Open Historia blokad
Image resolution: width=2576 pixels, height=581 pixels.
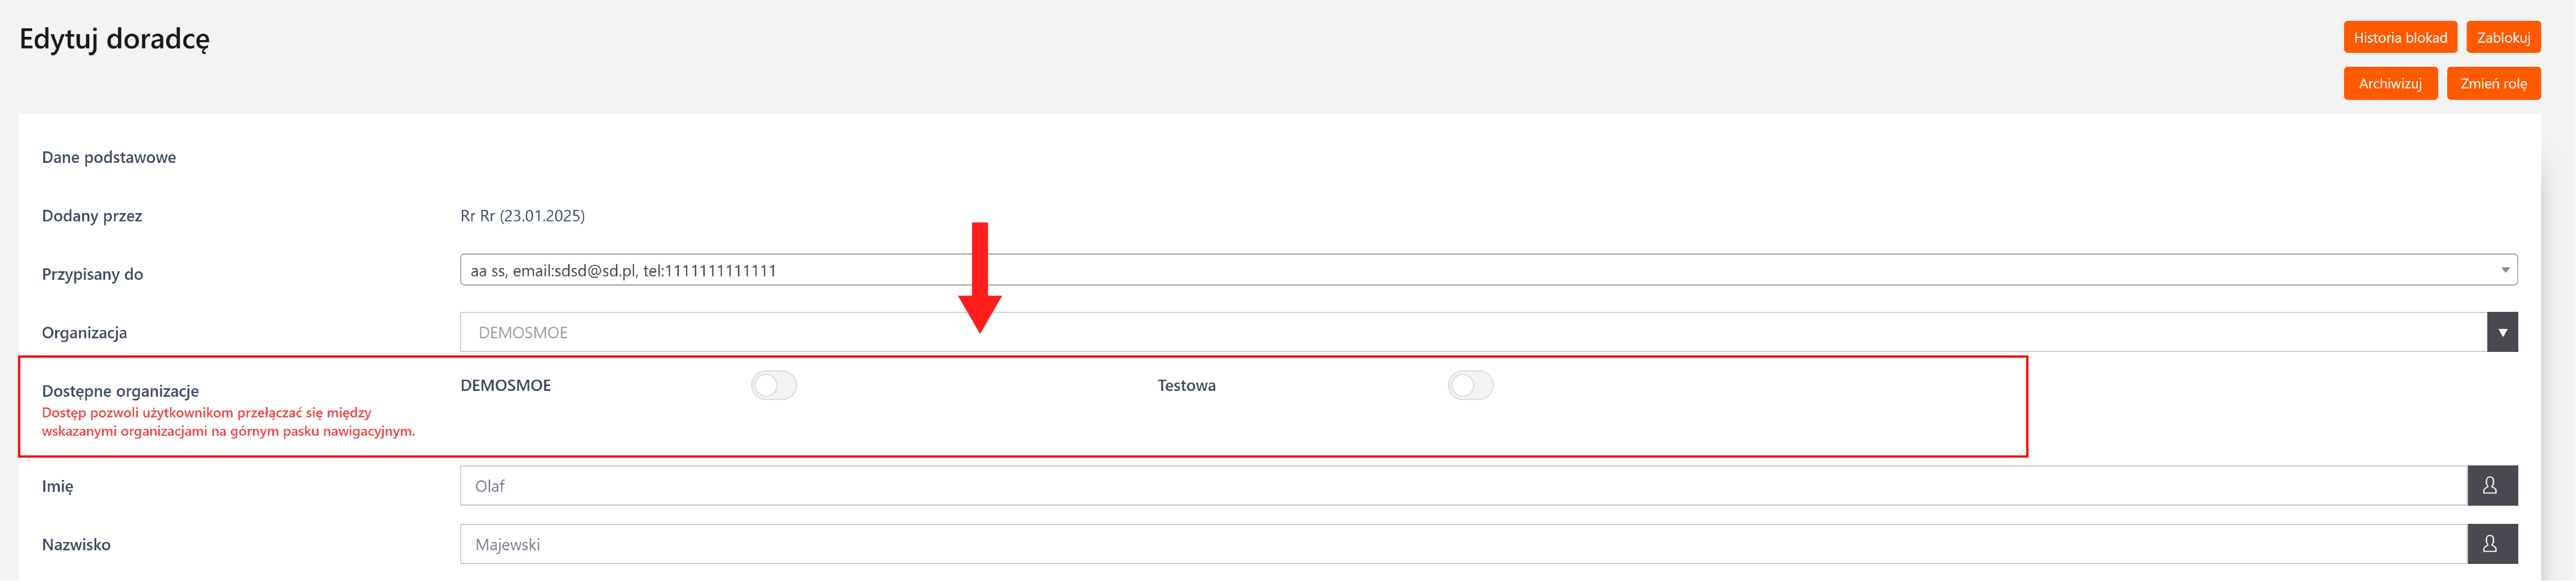coord(2399,38)
